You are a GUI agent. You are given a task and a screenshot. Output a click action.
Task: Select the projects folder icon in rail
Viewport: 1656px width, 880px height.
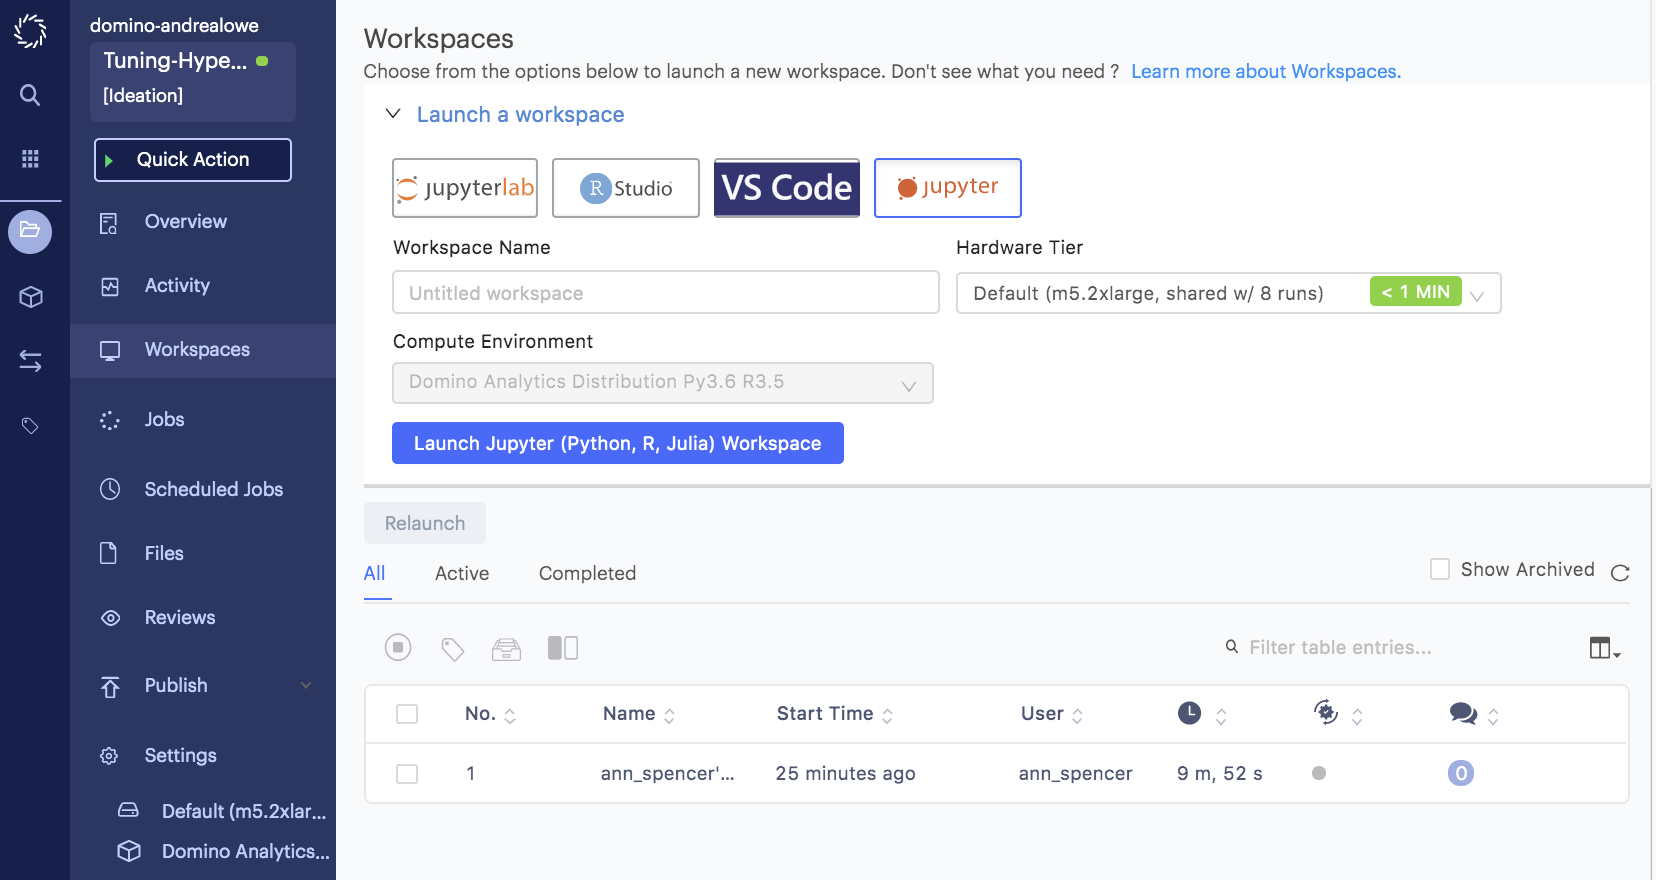pos(30,231)
